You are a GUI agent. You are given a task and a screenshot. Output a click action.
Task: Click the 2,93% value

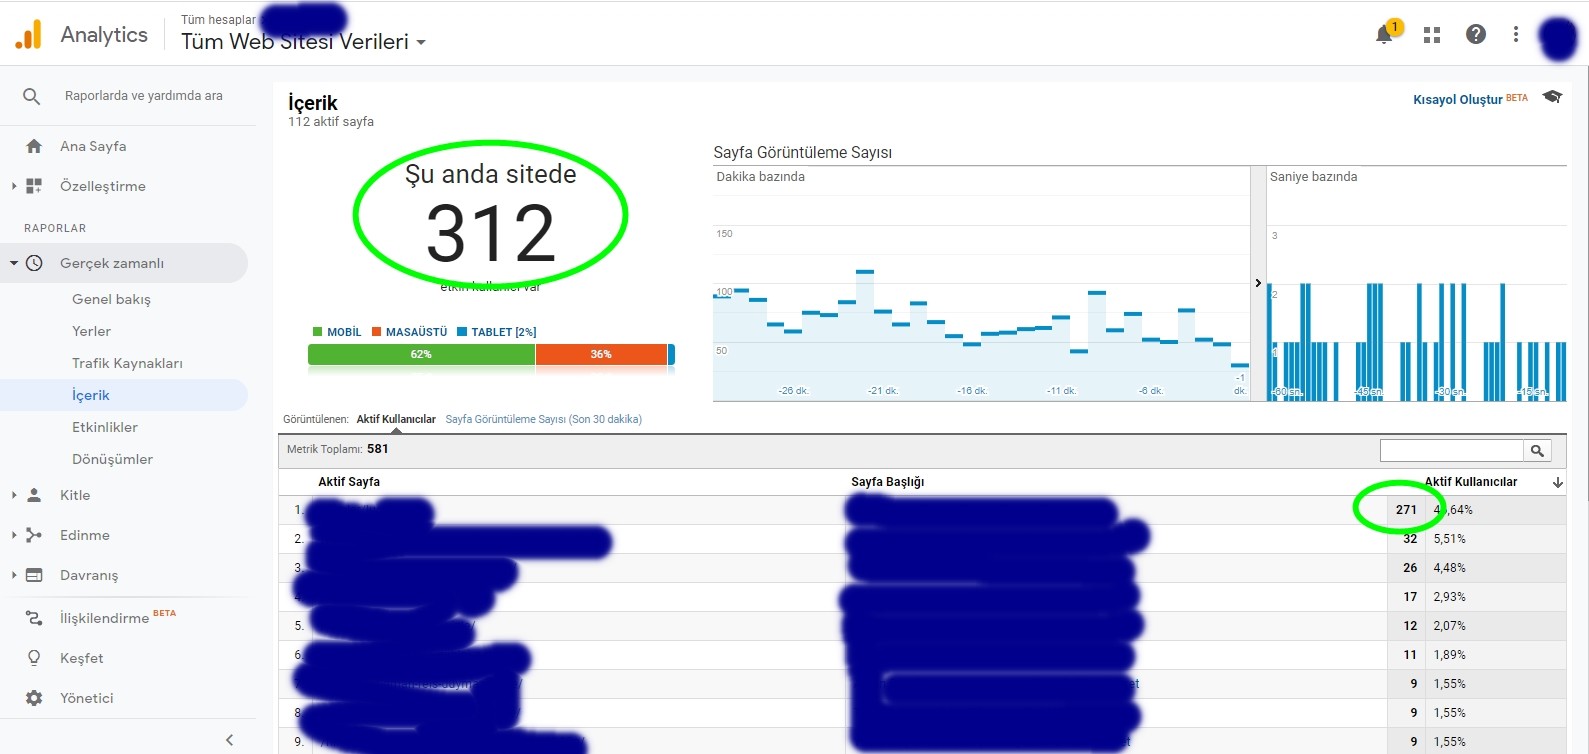(1450, 597)
